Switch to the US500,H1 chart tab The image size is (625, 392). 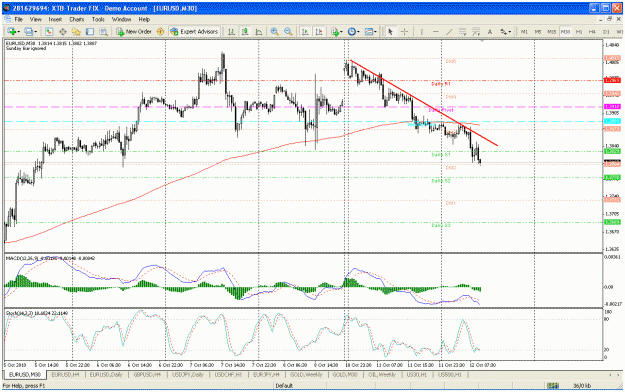click(x=450, y=375)
